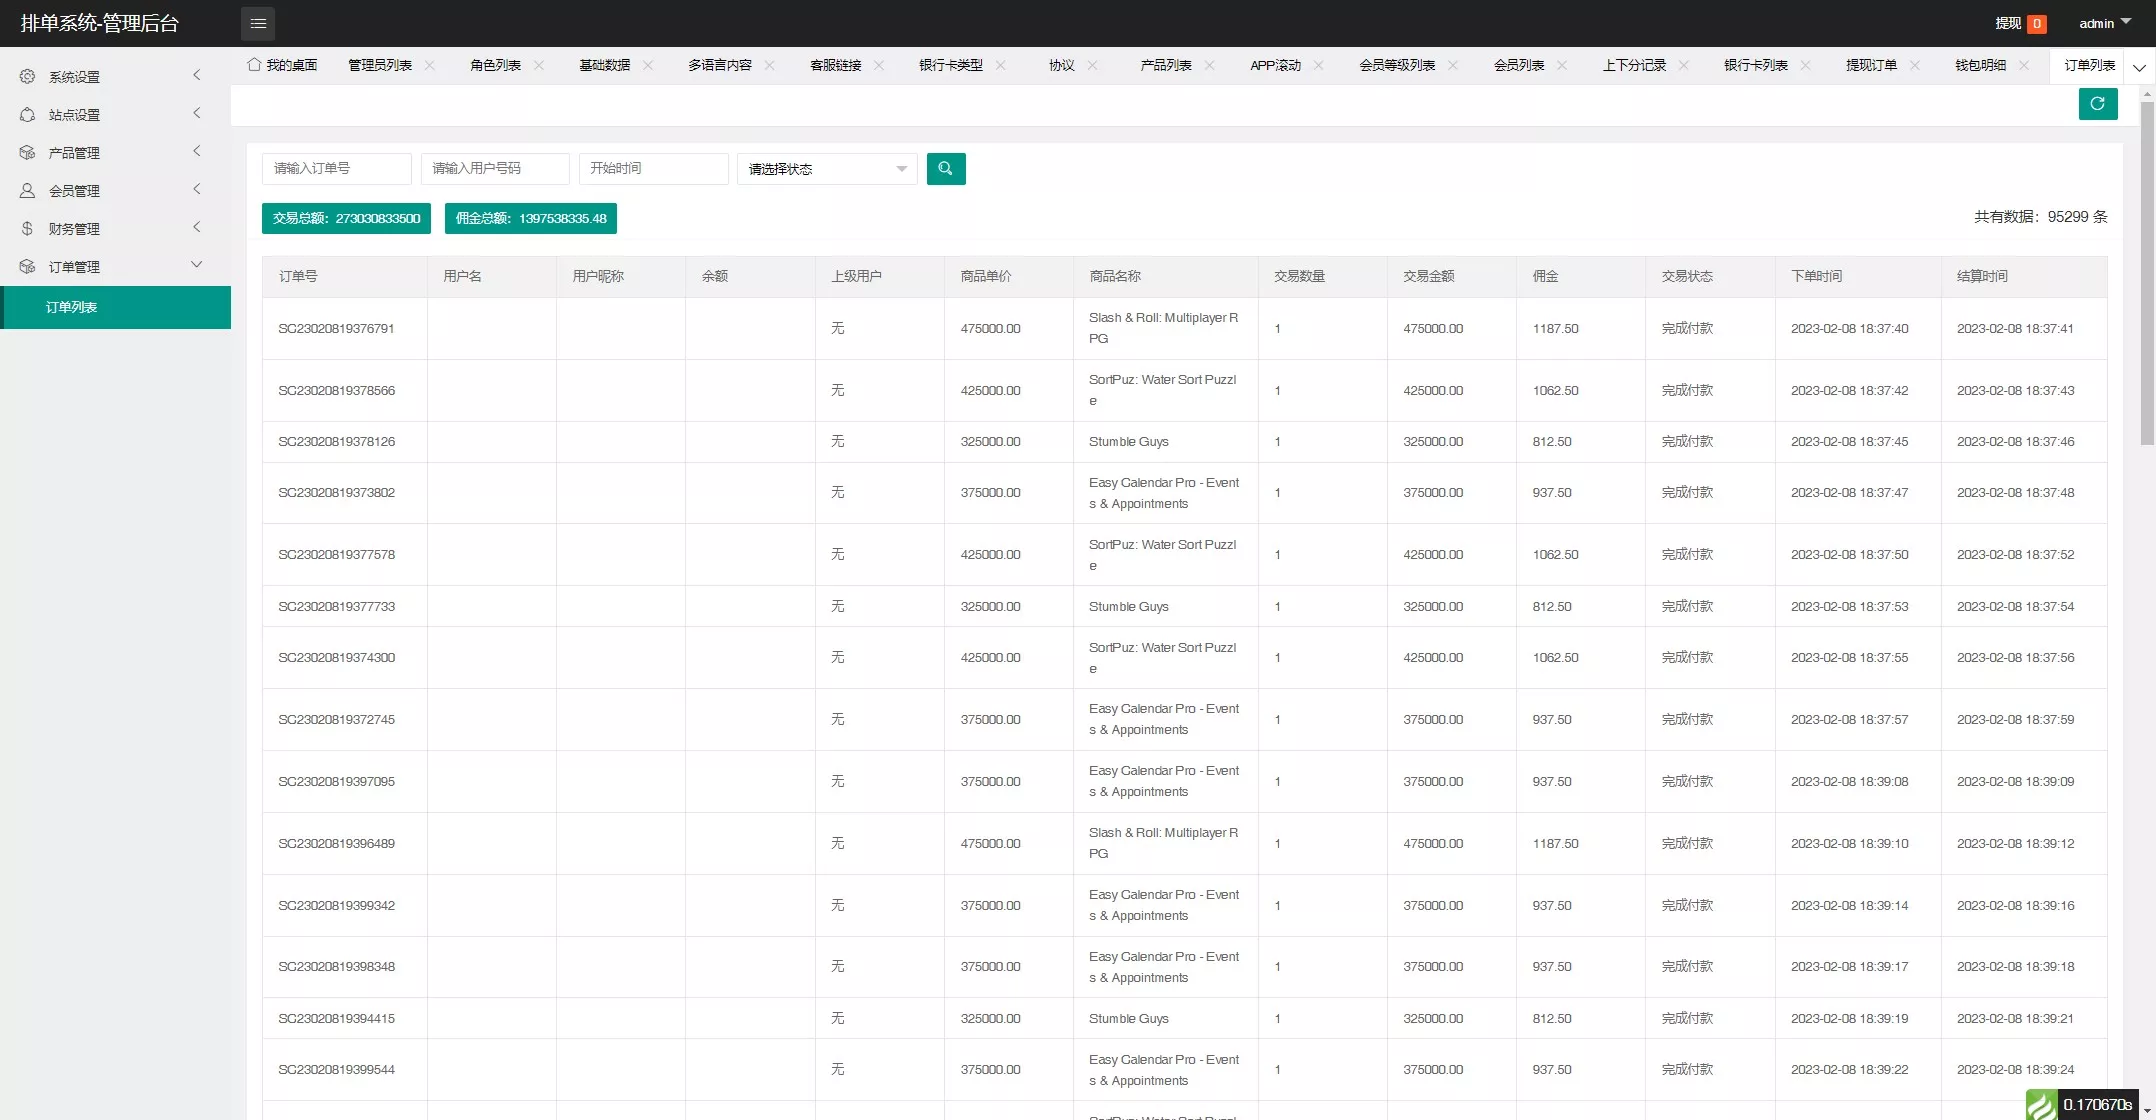The height and width of the screenshot is (1120, 2156).
Task: Click the 提现 notification link
Action: click(2008, 23)
